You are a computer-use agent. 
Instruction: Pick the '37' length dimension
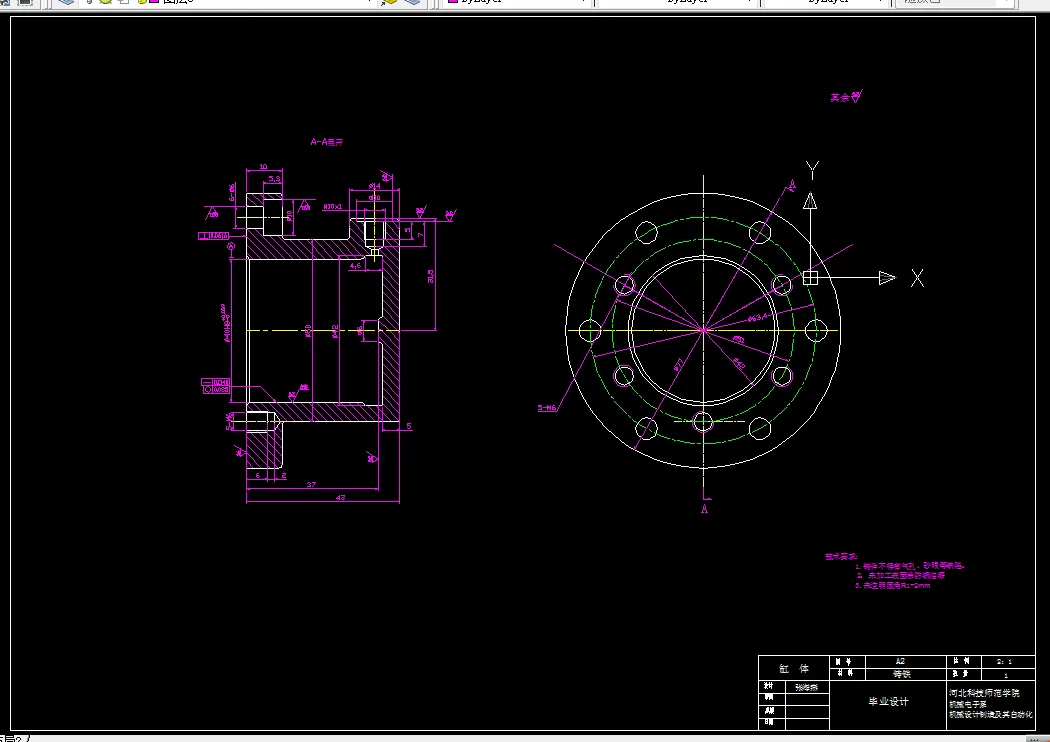pyautogui.click(x=311, y=484)
